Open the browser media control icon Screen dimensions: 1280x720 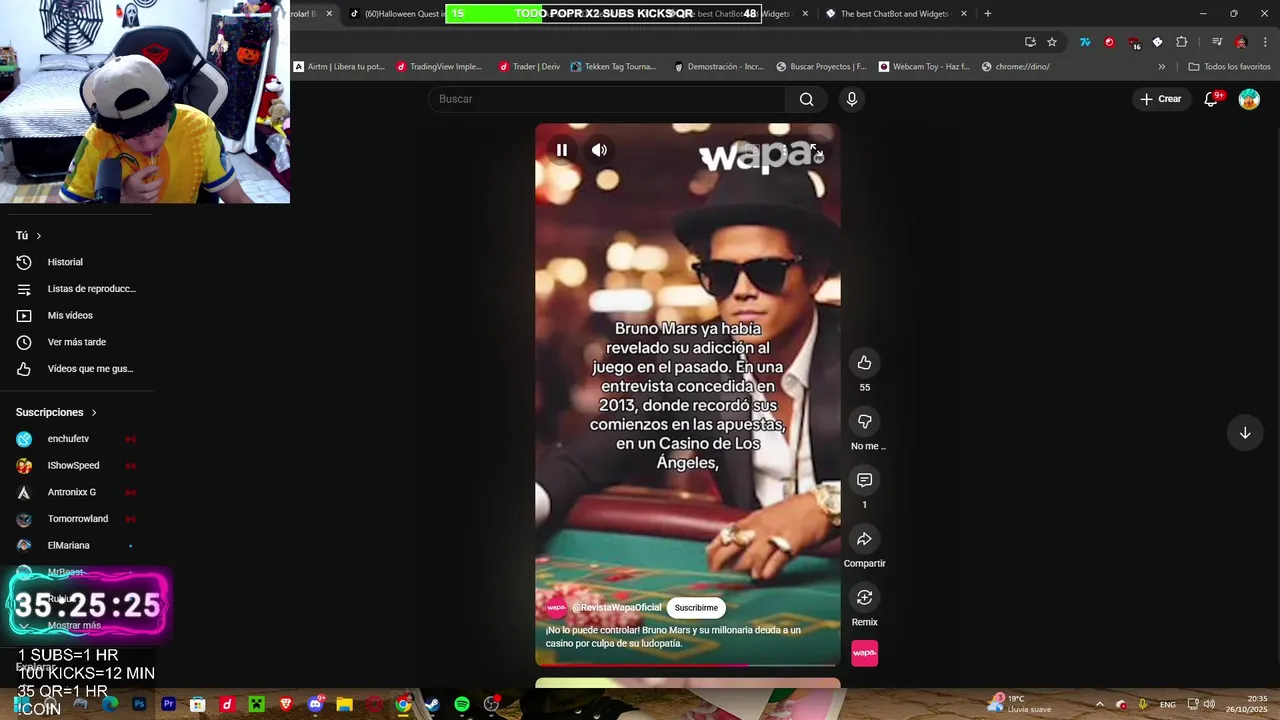1217,42
